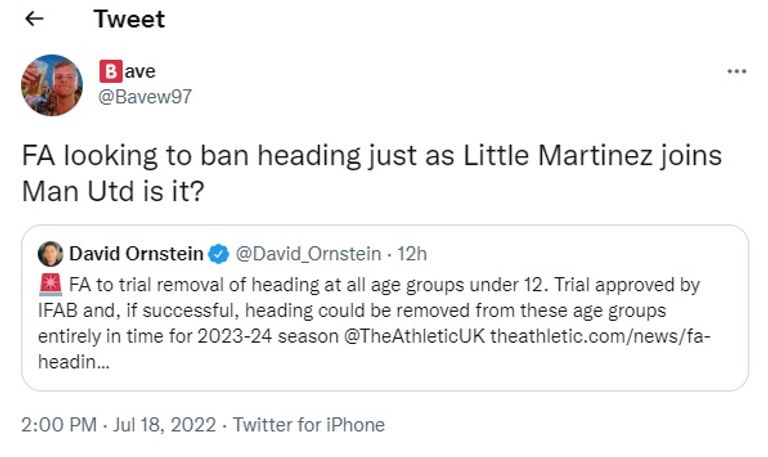Screen dimensions: 768x457
Task: Click the back arrow beside Tweet
Action: [35, 19]
